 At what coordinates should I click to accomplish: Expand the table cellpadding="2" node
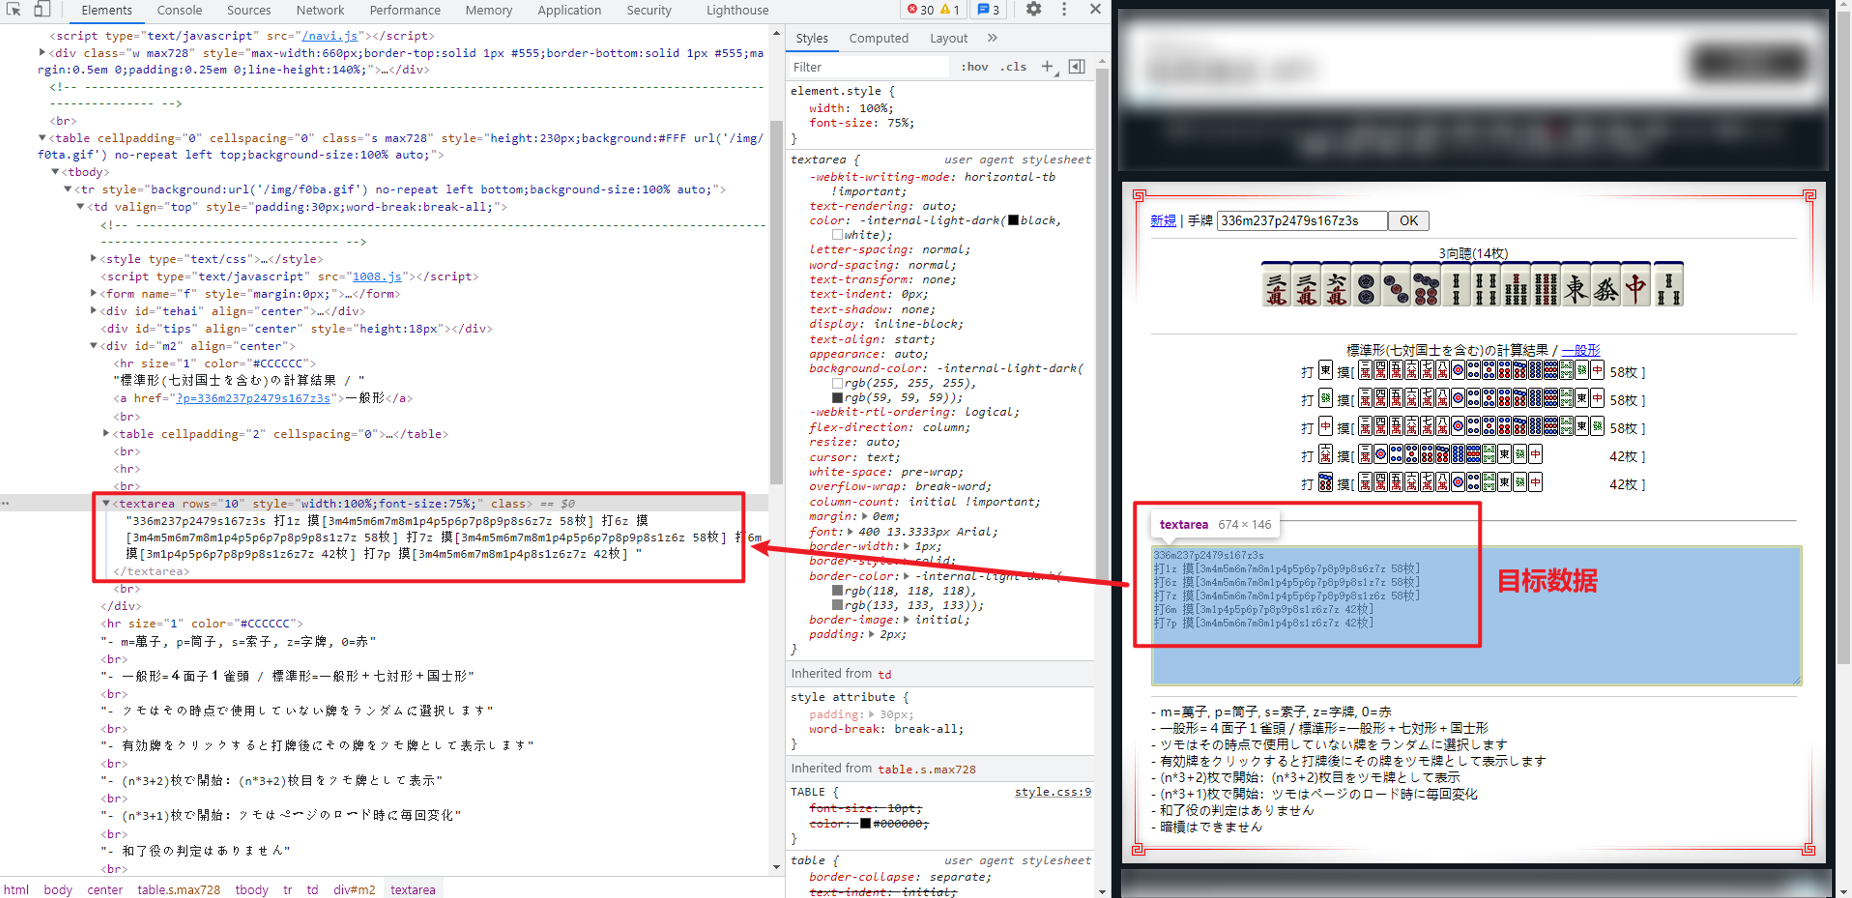[x=106, y=434]
